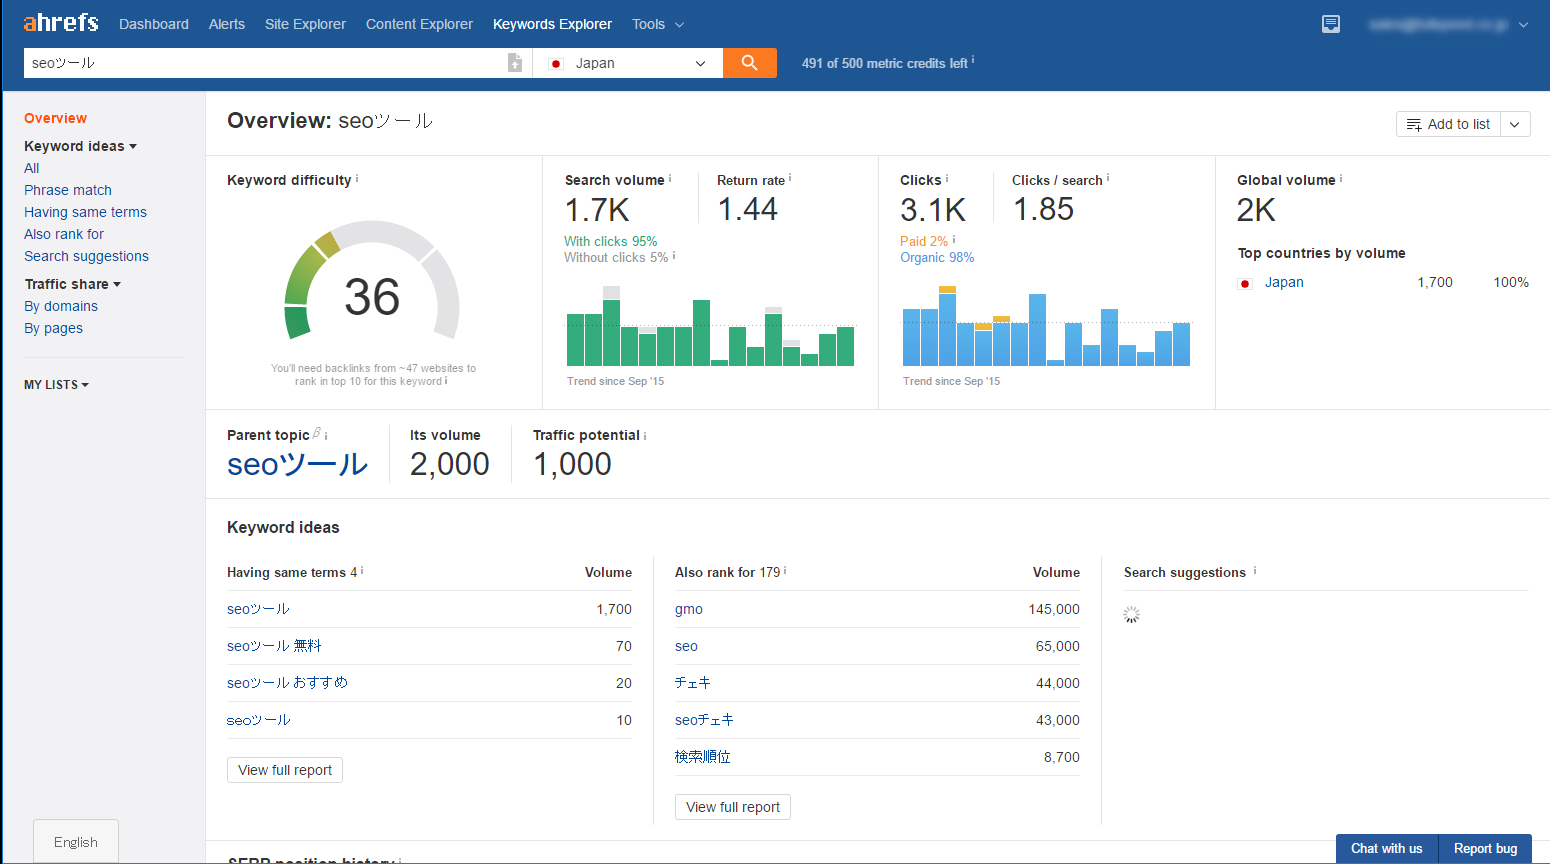Click the Japan flag in Top countries

pyautogui.click(x=1245, y=283)
